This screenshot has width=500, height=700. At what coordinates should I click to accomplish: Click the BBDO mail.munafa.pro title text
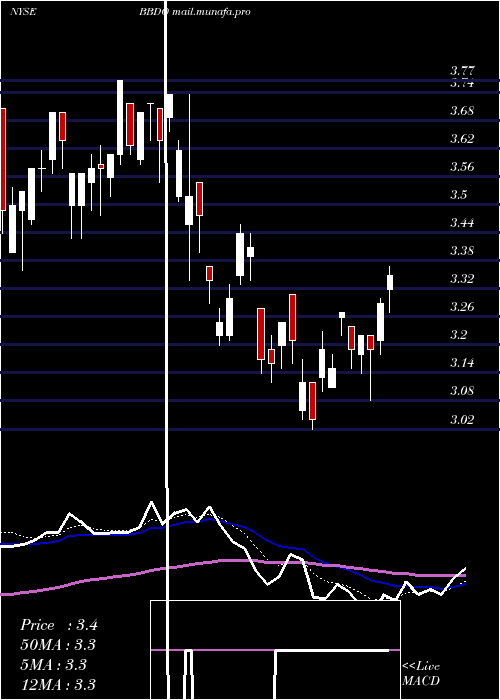coord(194,12)
